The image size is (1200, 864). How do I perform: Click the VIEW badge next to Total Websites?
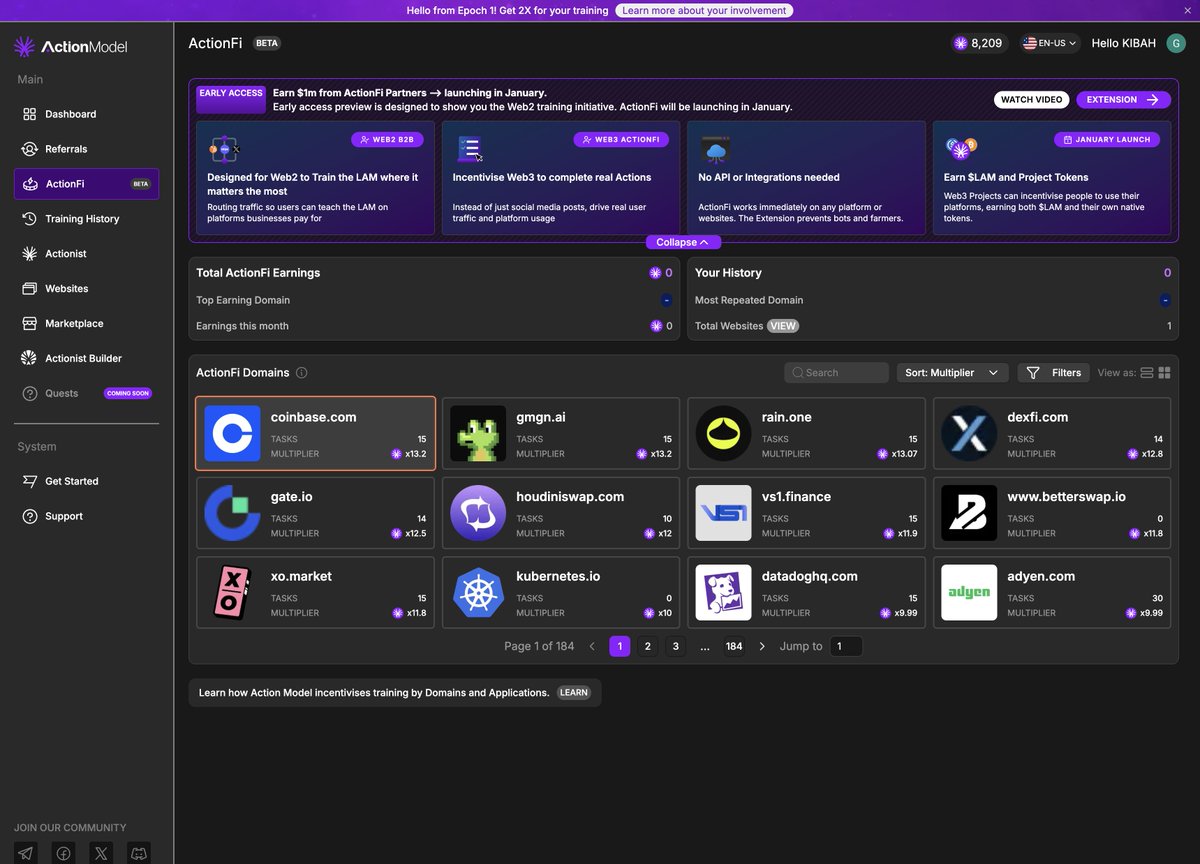[783, 326]
